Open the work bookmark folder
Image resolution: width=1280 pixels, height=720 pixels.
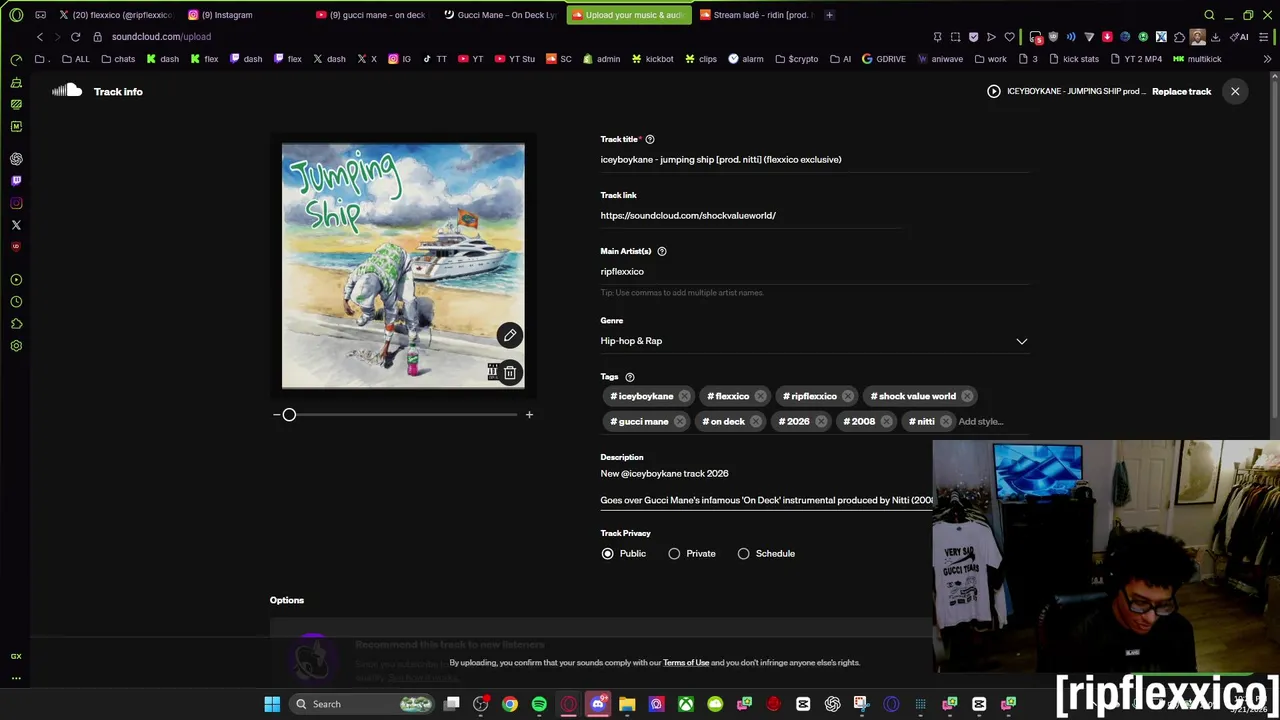[990, 59]
